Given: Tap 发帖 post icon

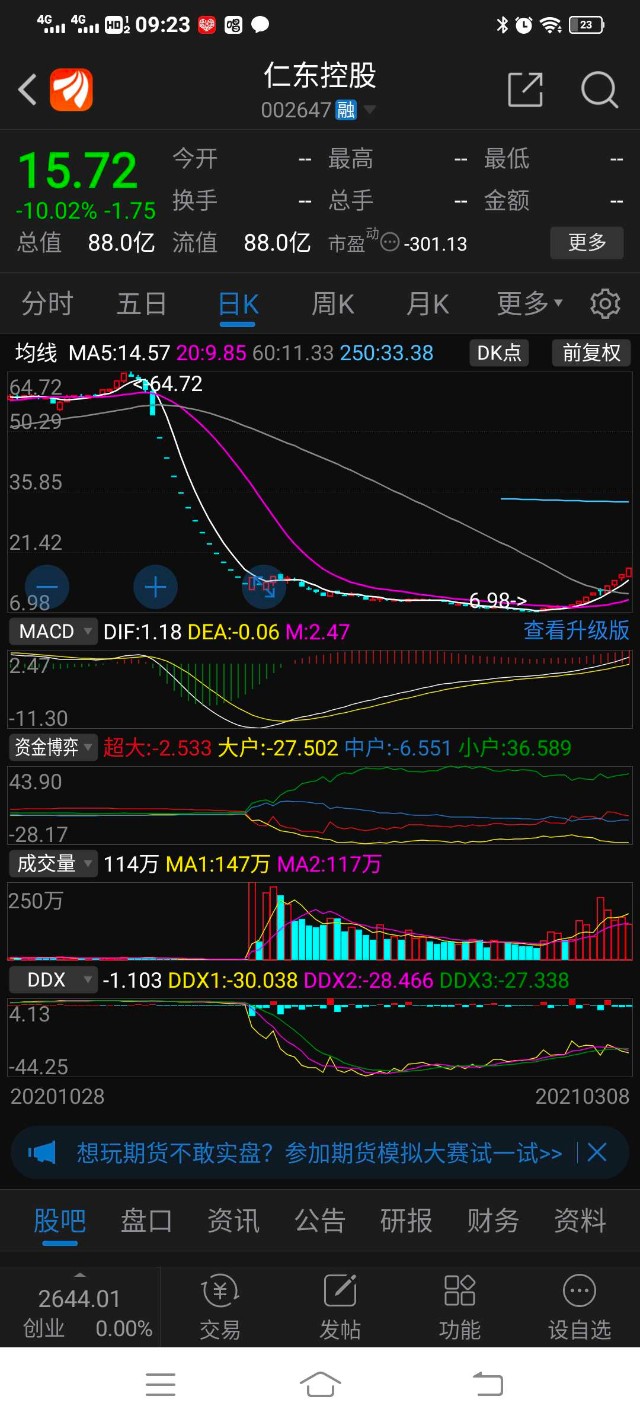Looking at the screenshot, I should pyautogui.click(x=340, y=1306).
